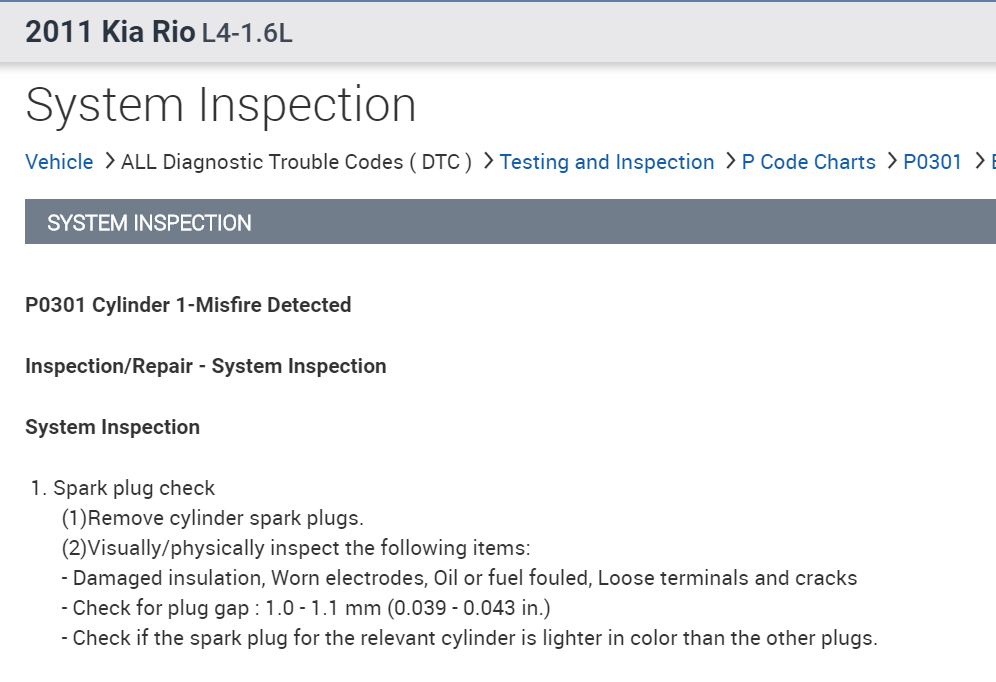Click the Spark plug check step
996x682 pixels.
coord(133,489)
